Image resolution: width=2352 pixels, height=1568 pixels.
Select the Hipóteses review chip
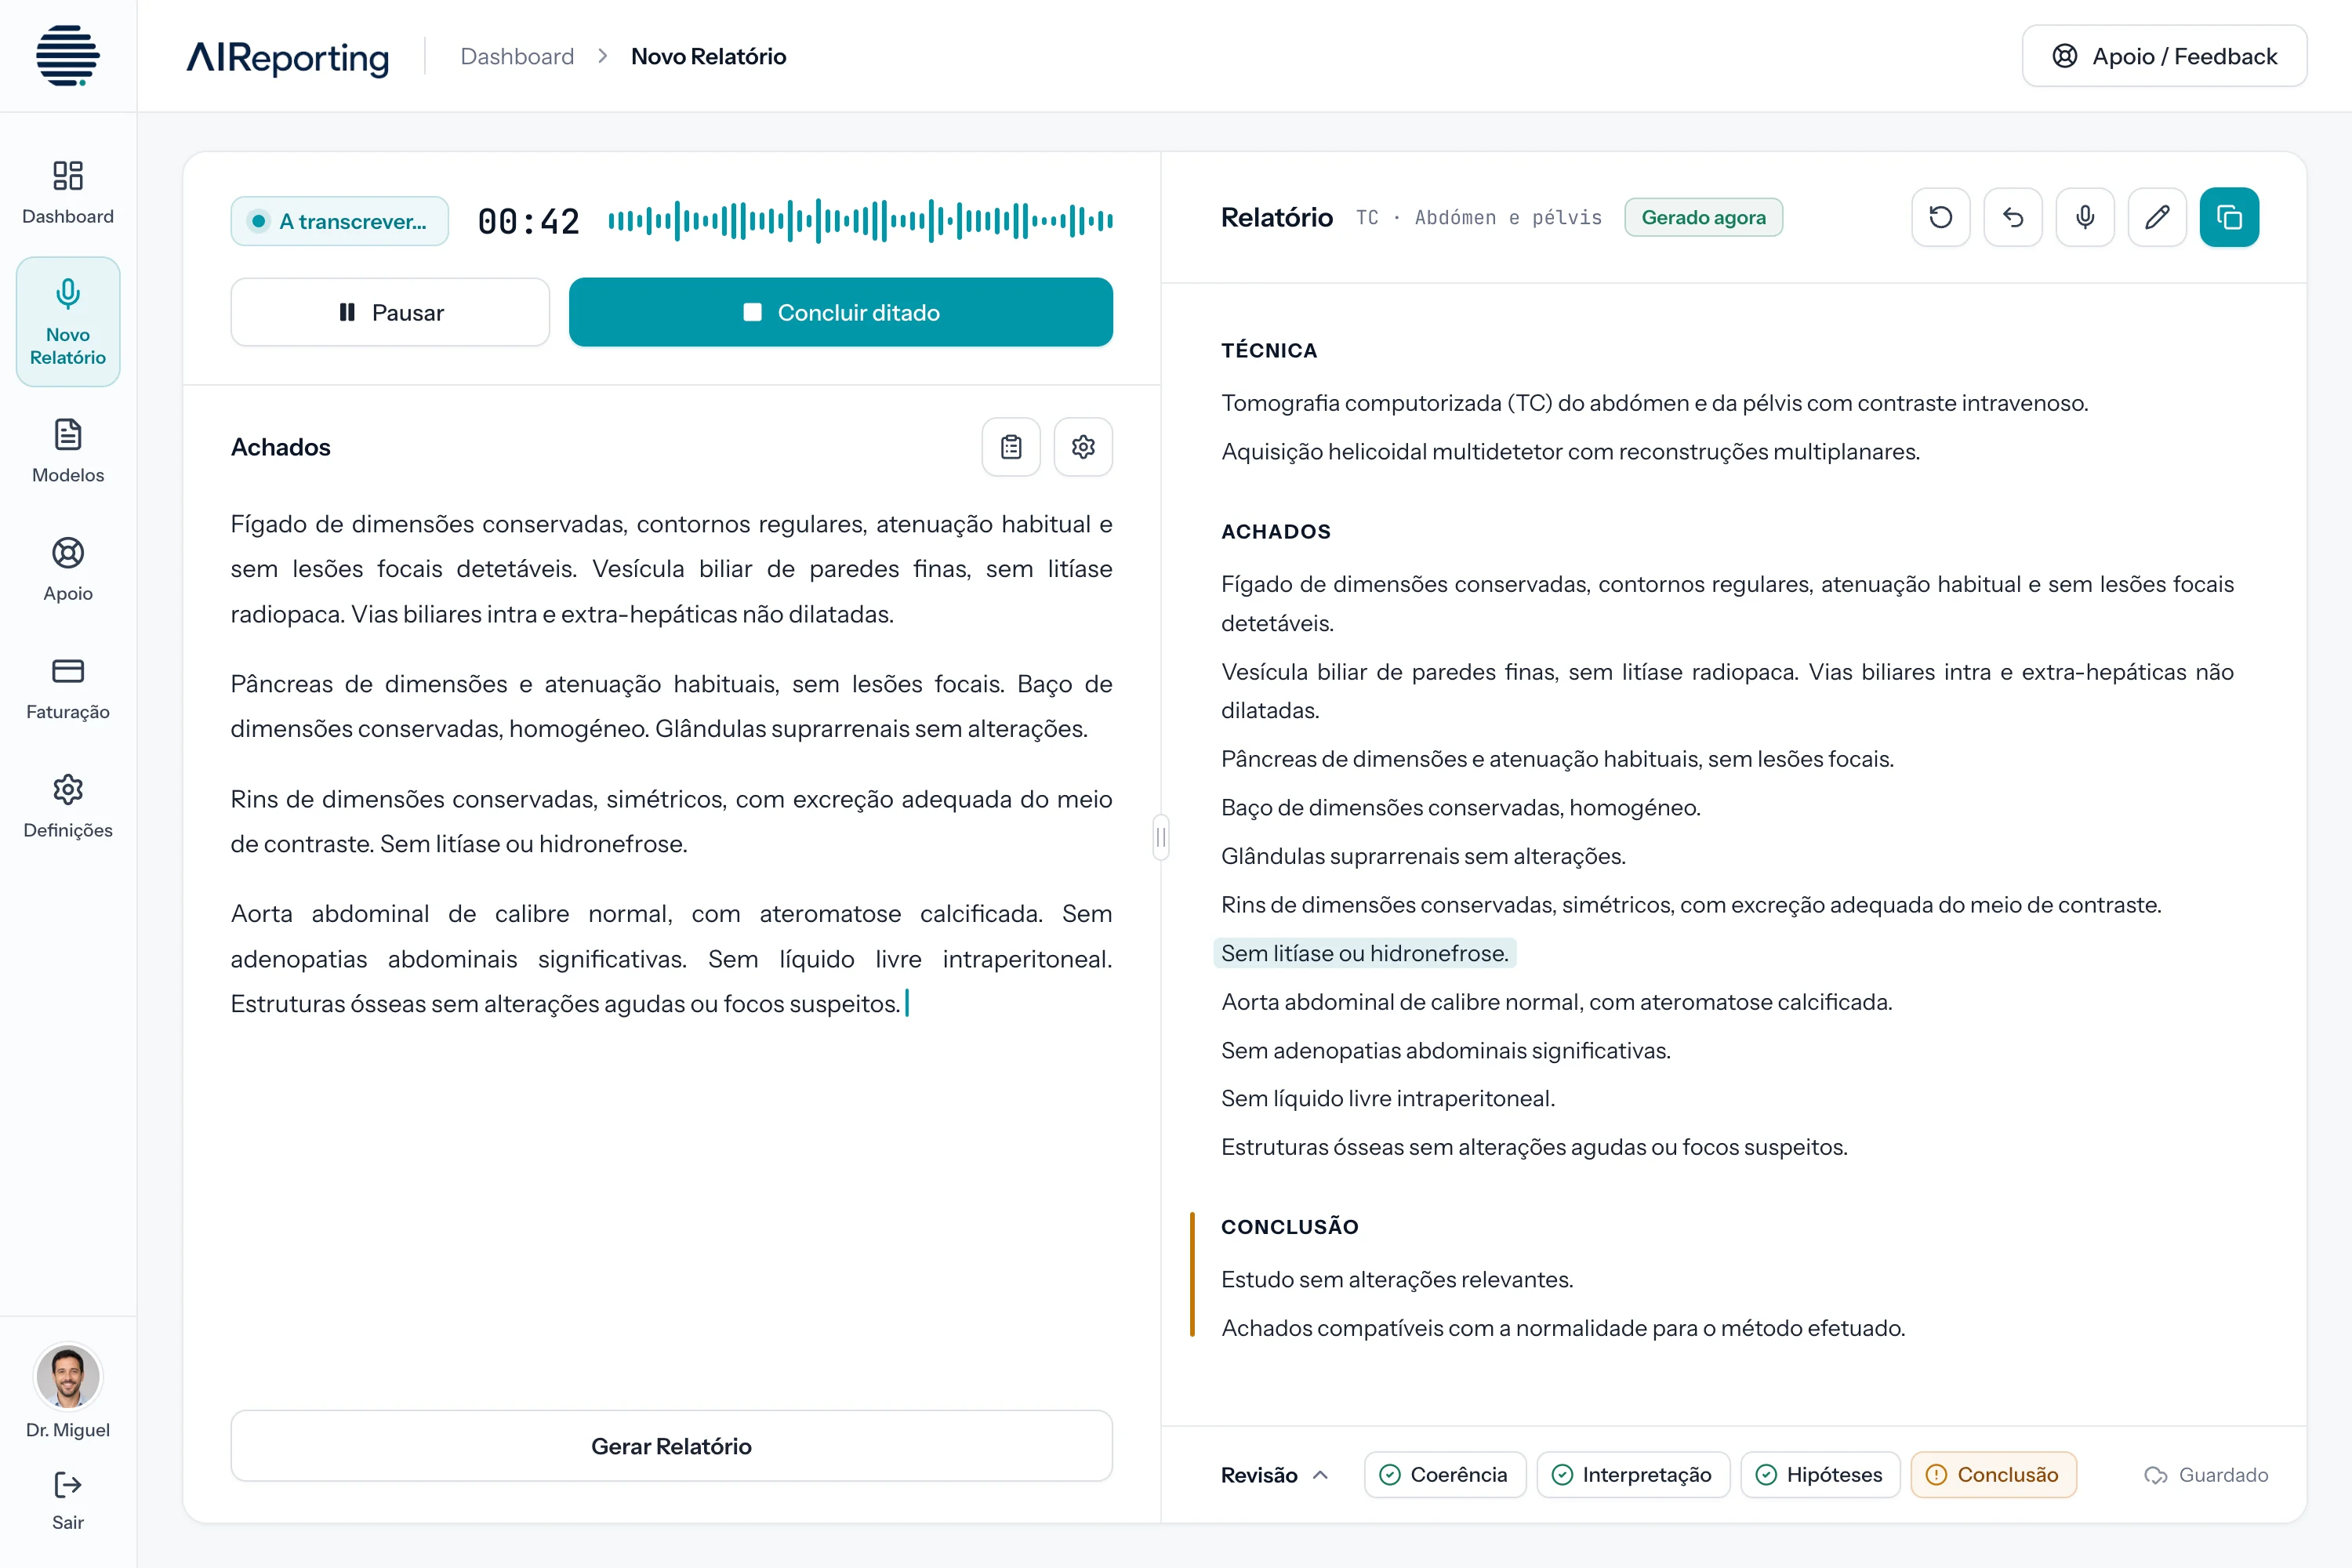click(x=1820, y=1474)
